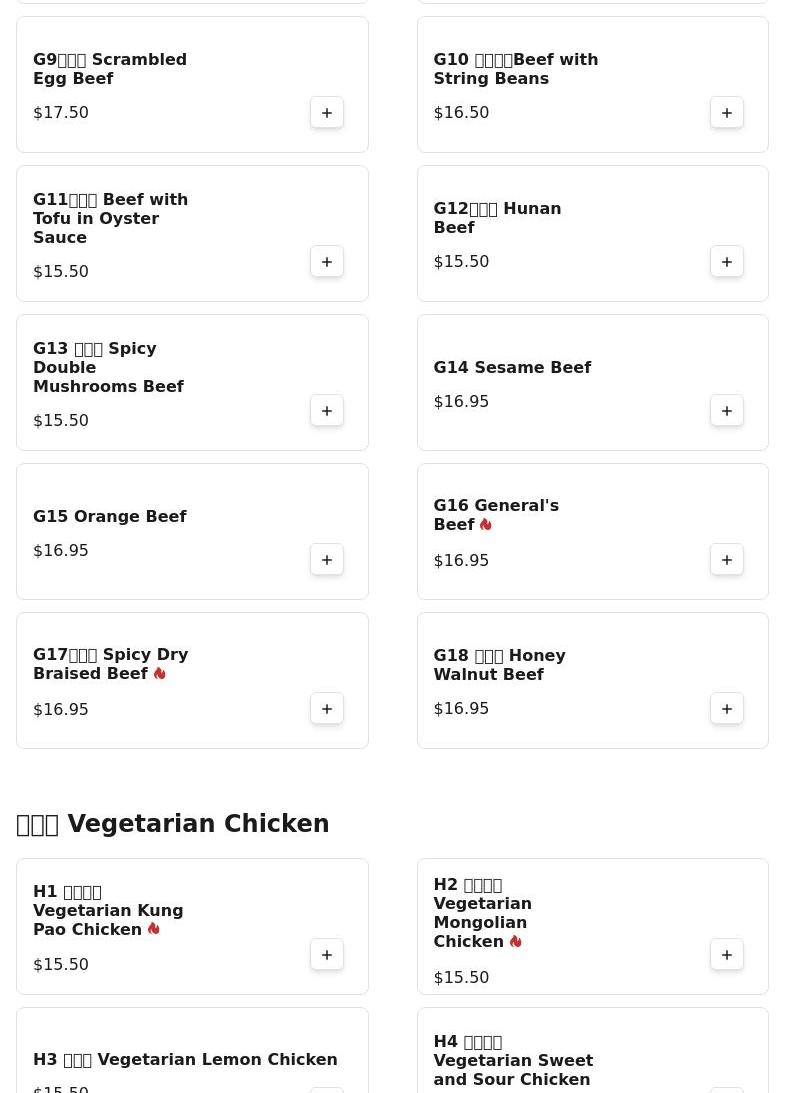
Task: Add G15 Orange Beef to cart
Action: point(327,560)
